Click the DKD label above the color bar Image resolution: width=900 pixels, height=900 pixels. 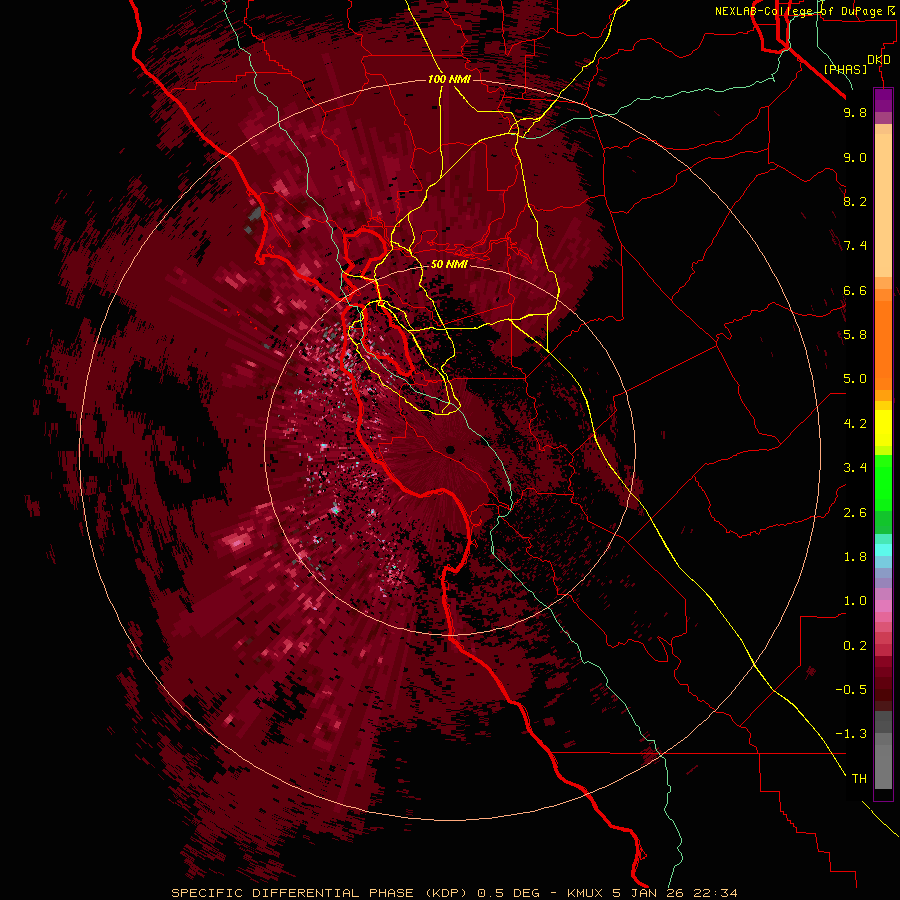tap(879, 60)
